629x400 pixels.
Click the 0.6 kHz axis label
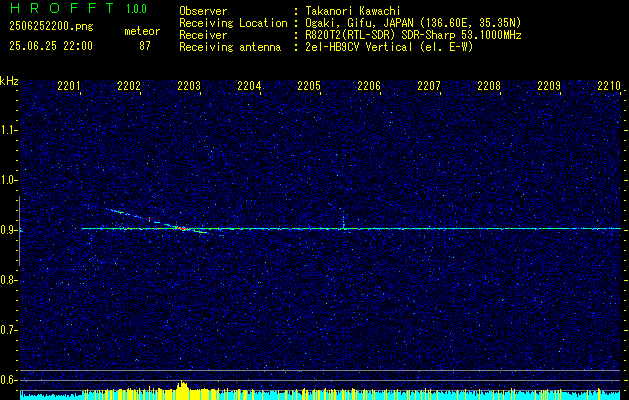pyautogui.click(x=9, y=380)
